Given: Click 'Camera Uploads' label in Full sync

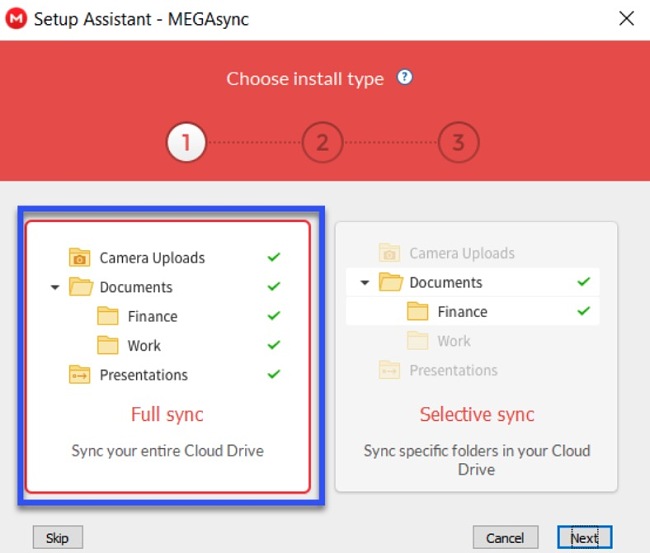Looking at the screenshot, I should click(x=152, y=258).
